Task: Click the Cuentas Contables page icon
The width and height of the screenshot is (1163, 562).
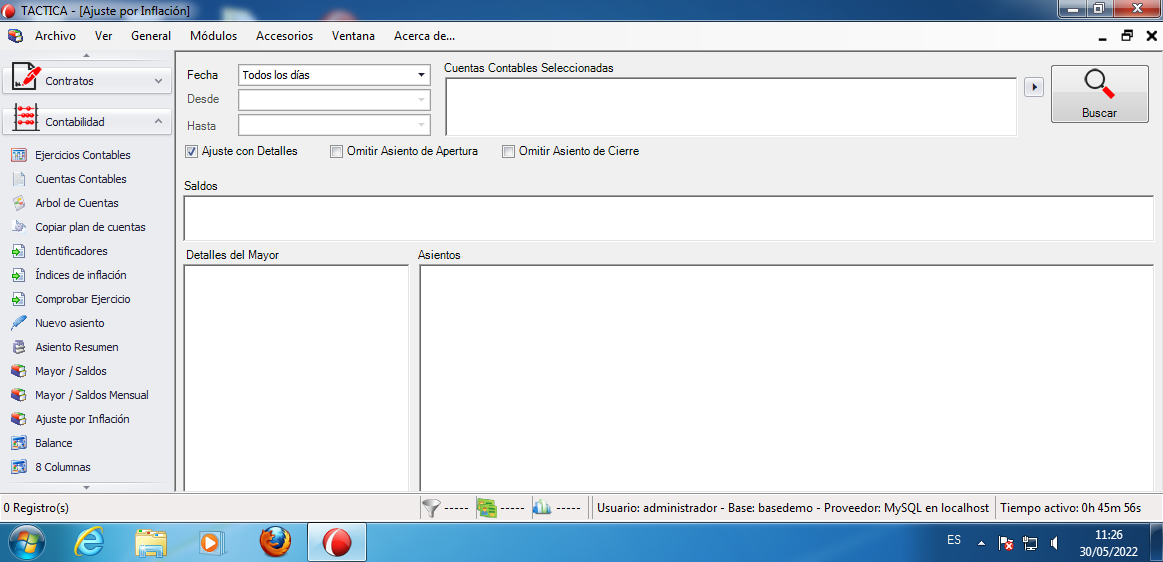Action: pos(19,179)
